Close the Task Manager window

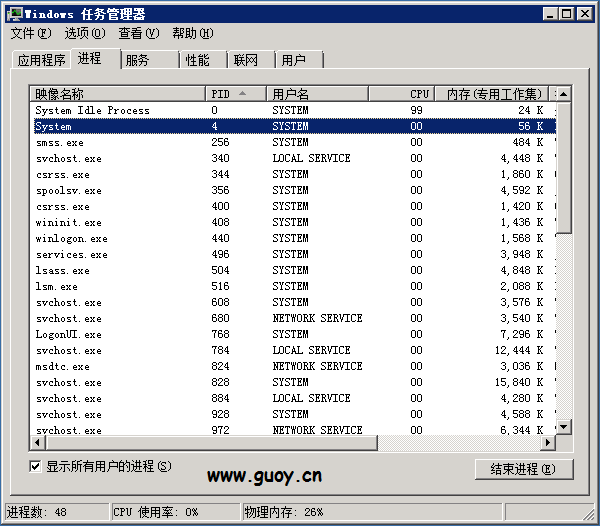(585, 14)
